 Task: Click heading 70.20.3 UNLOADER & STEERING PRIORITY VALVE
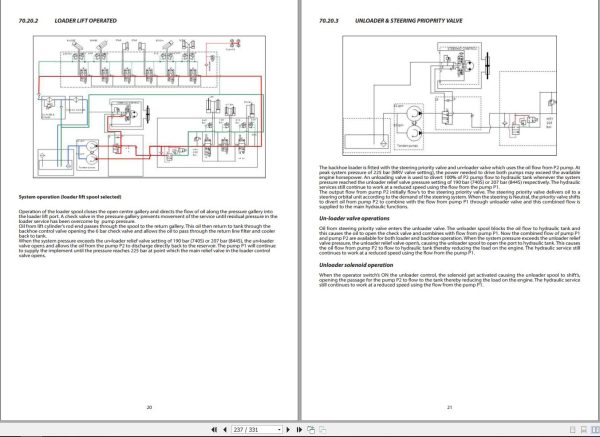pos(391,21)
